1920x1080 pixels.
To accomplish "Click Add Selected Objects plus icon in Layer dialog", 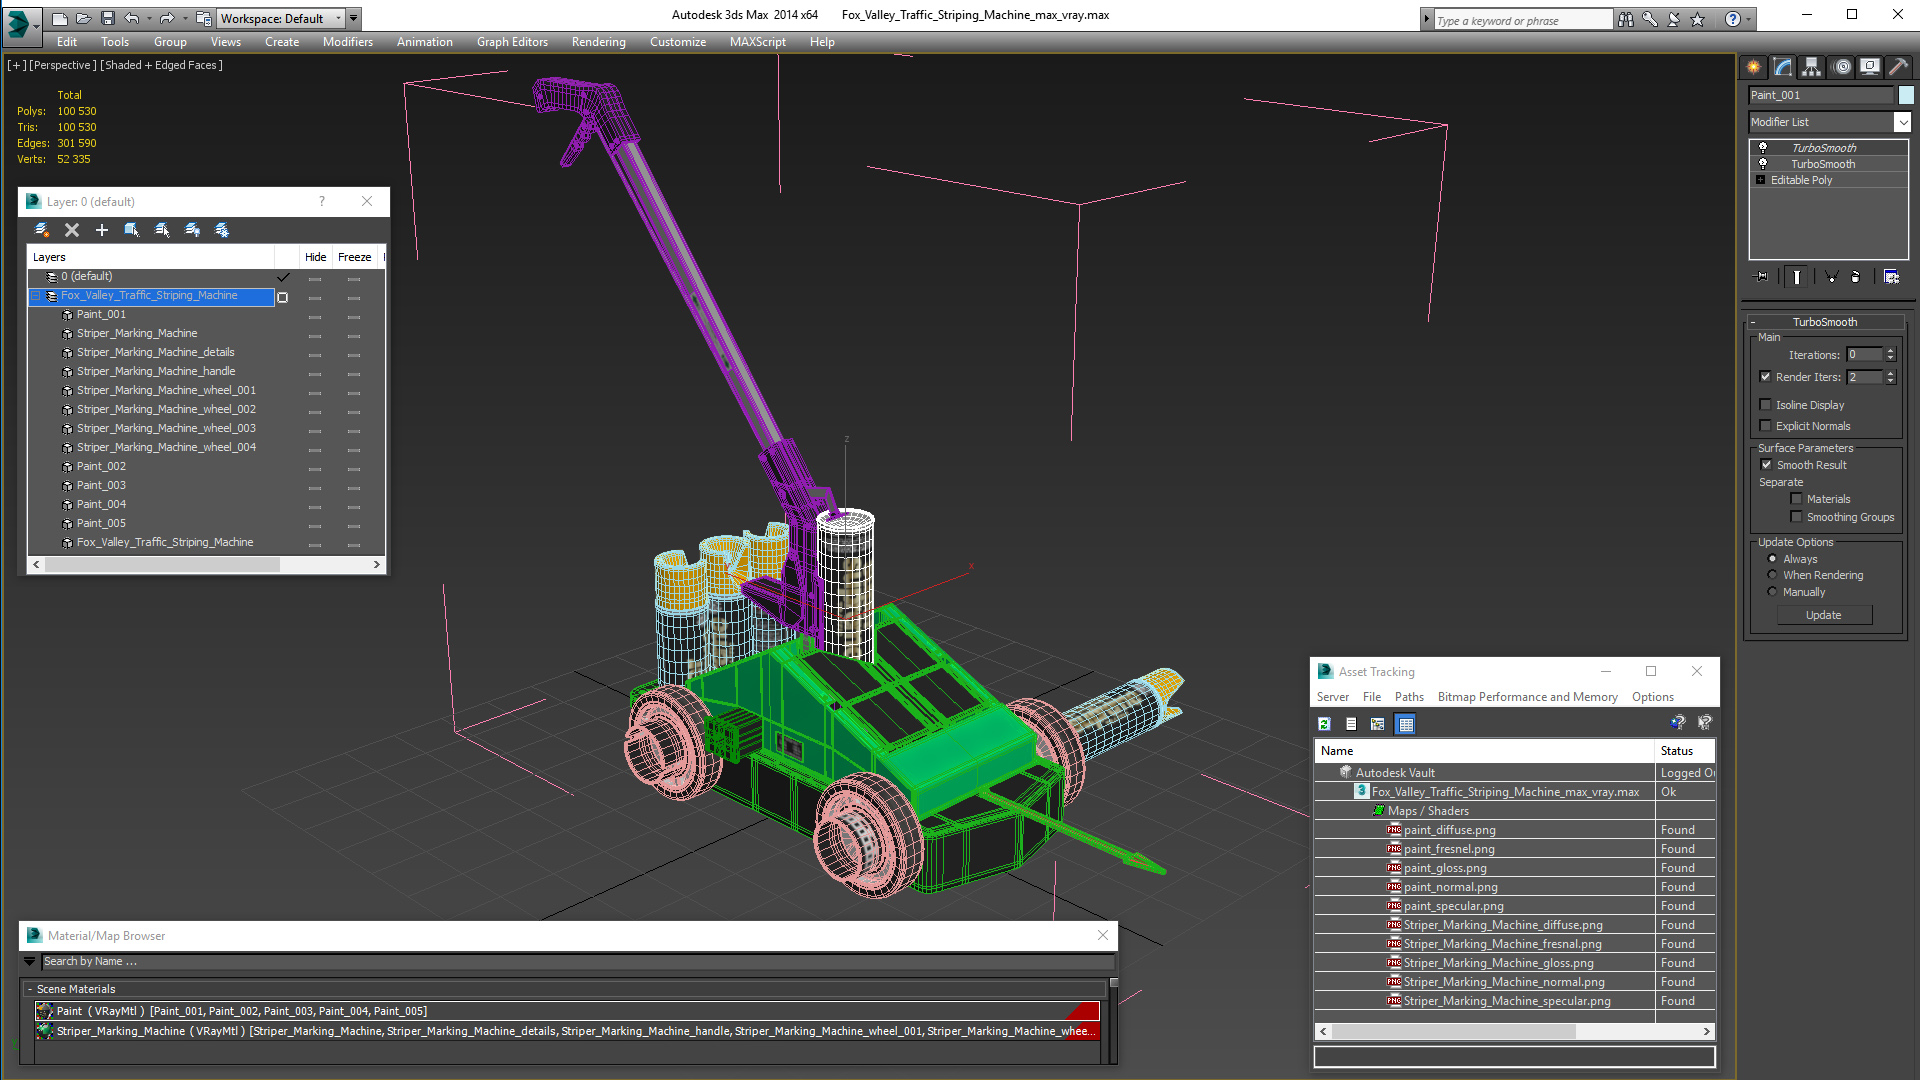I will point(102,230).
